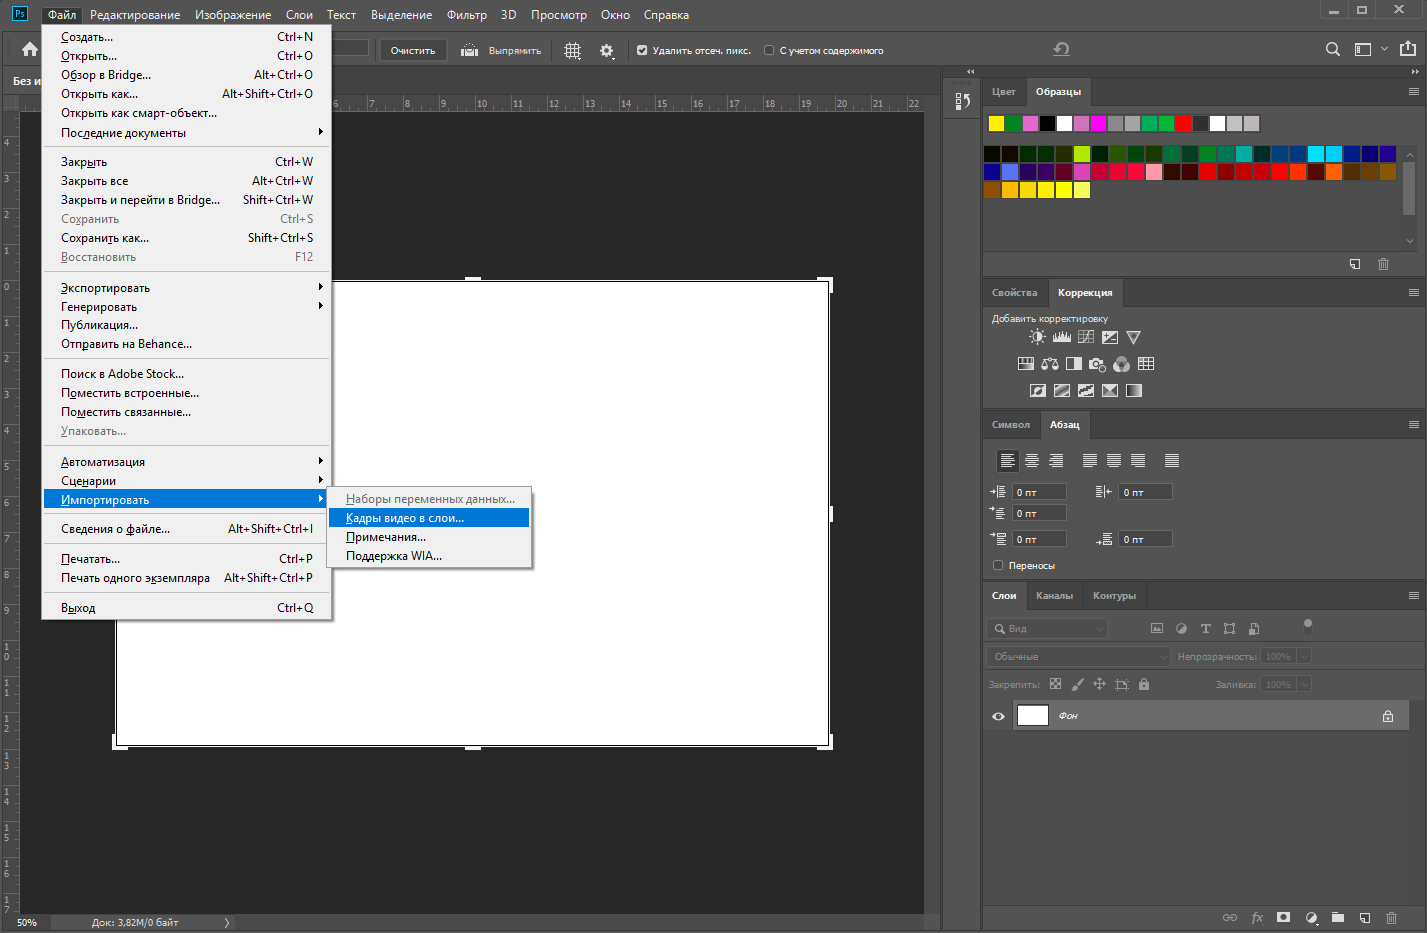
Task: Switch to Символ tab
Action: pyautogui.click(x=1011, y=425)
